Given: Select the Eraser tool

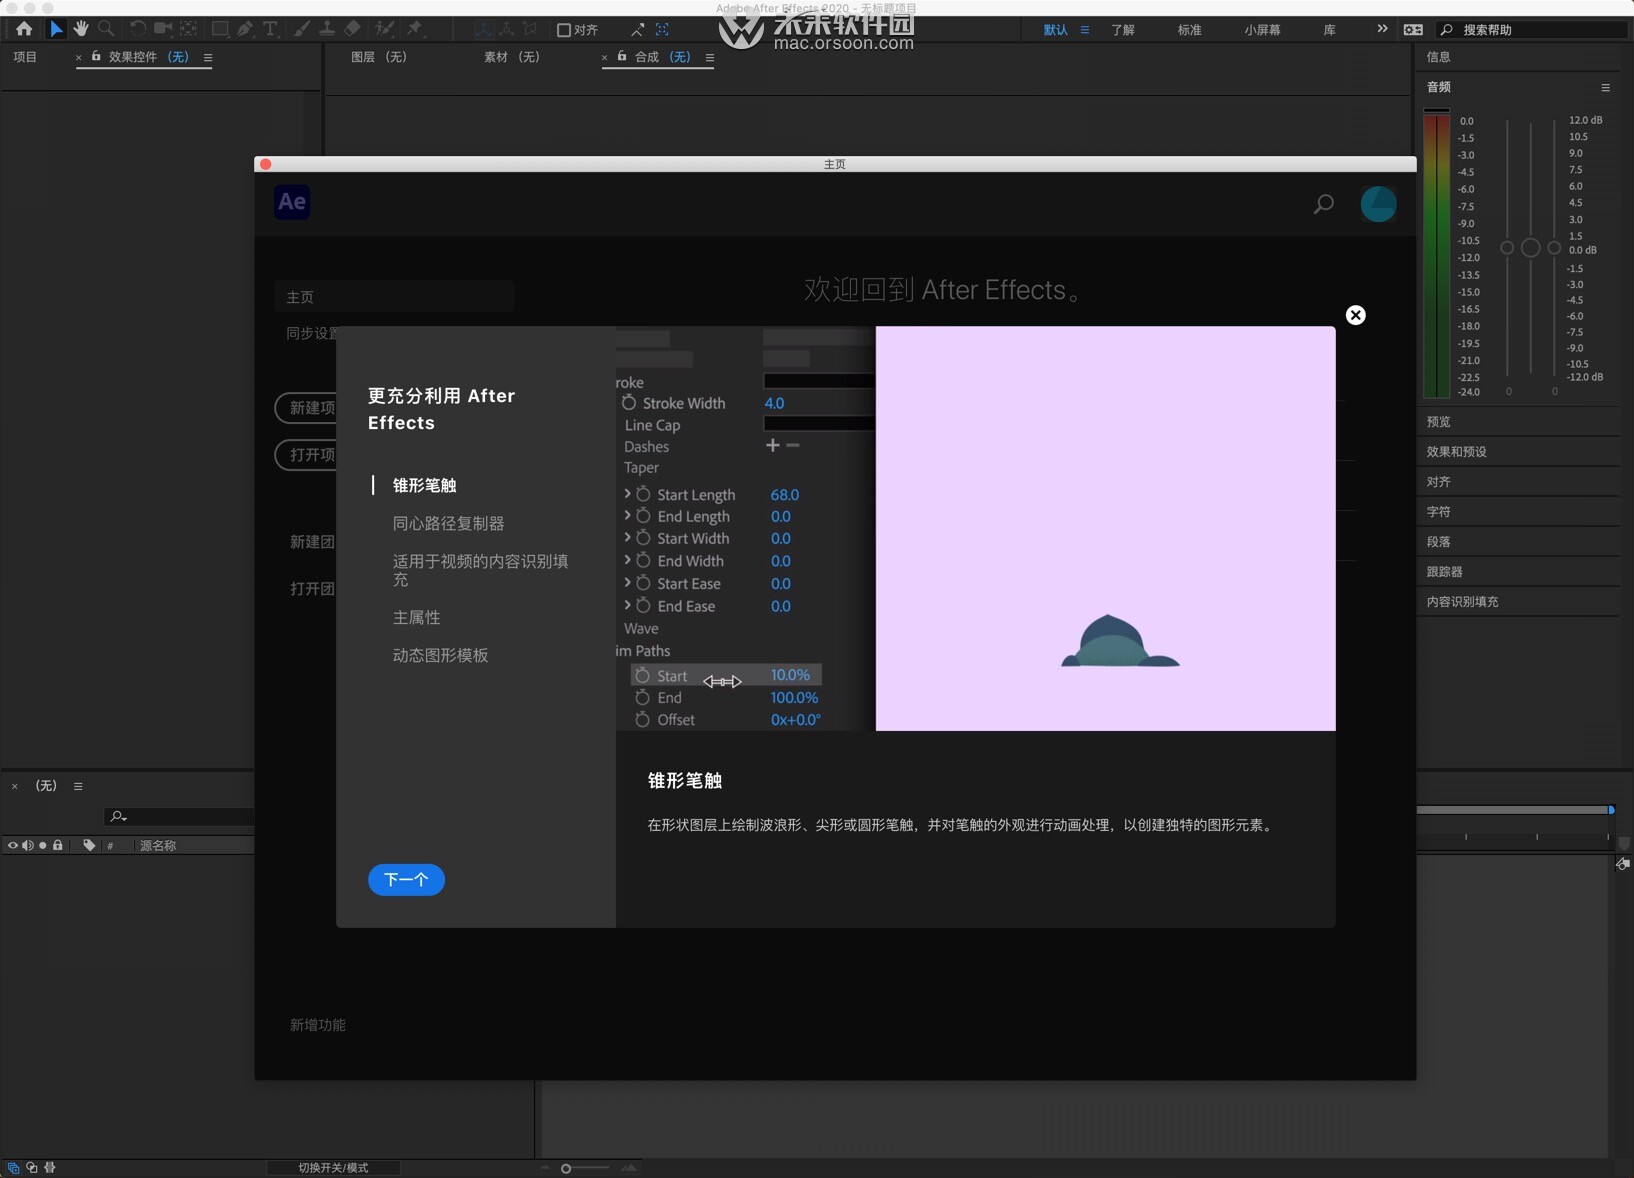Looking at the screenshot, I should tap(352, 29).
